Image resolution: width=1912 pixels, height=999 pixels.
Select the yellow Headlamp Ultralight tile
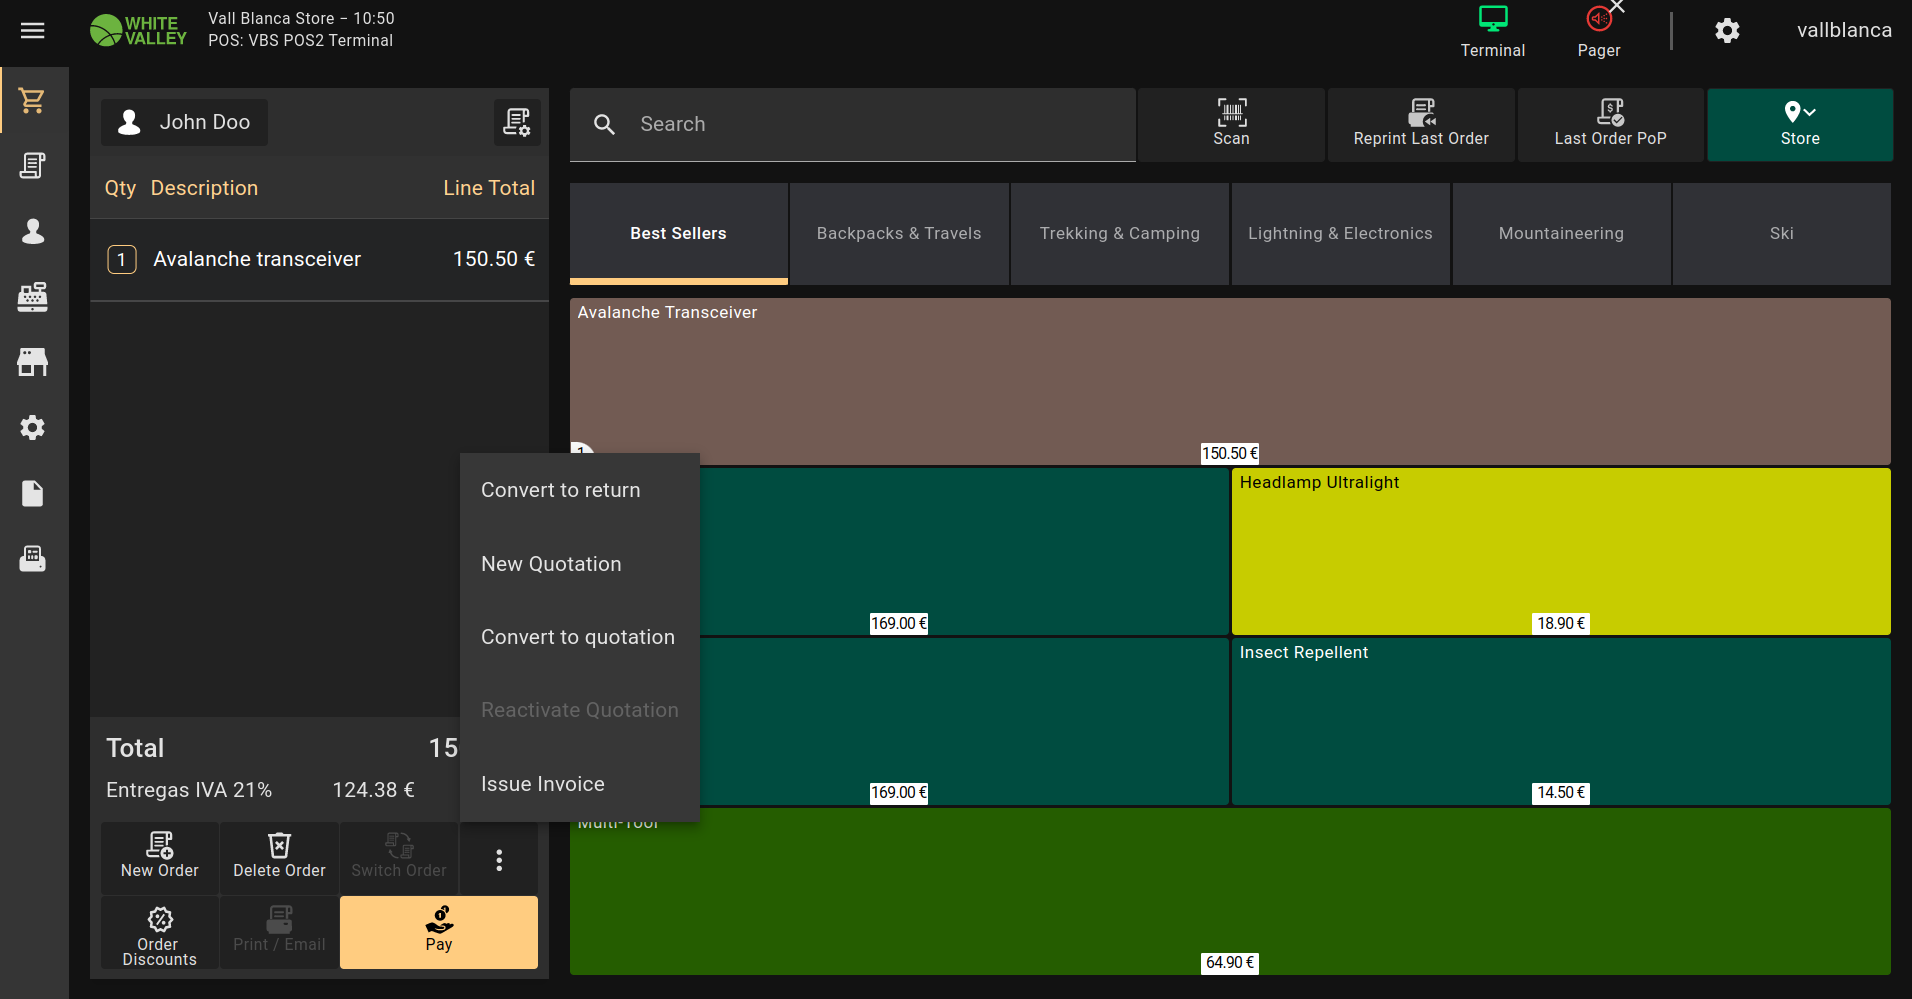(1560, 551)
